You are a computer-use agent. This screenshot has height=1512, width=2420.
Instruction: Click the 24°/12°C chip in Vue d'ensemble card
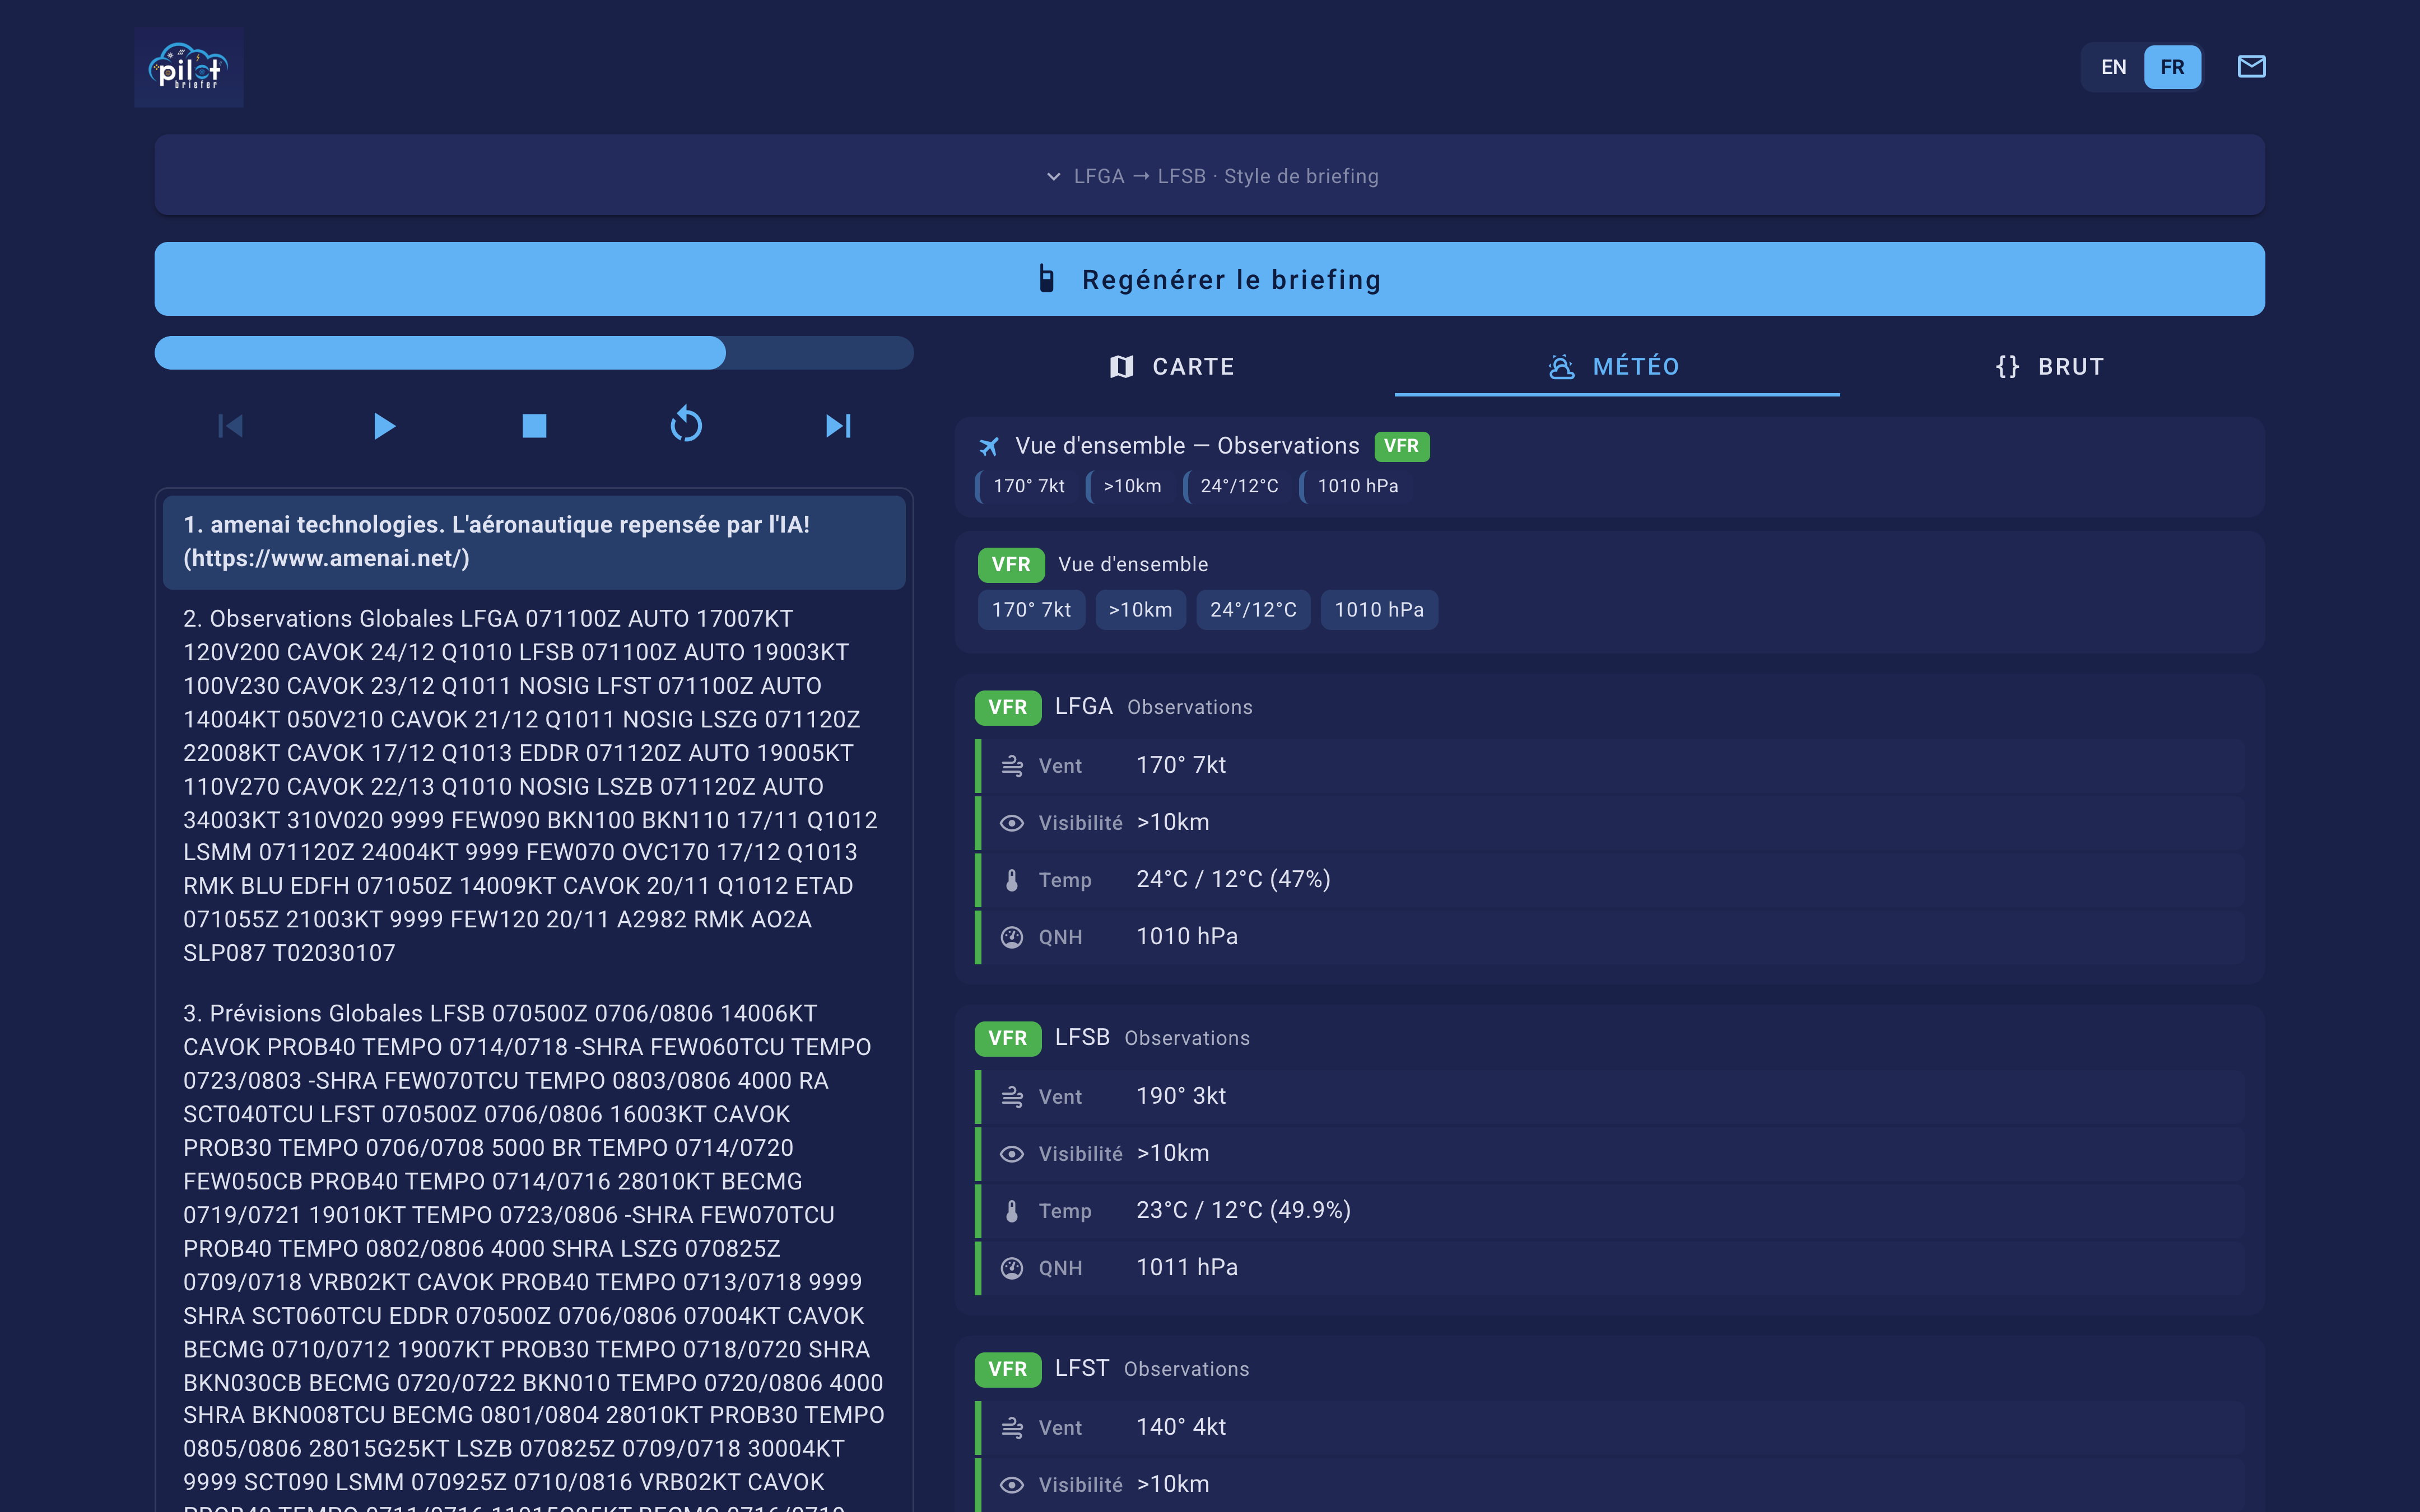[1253, 610]
